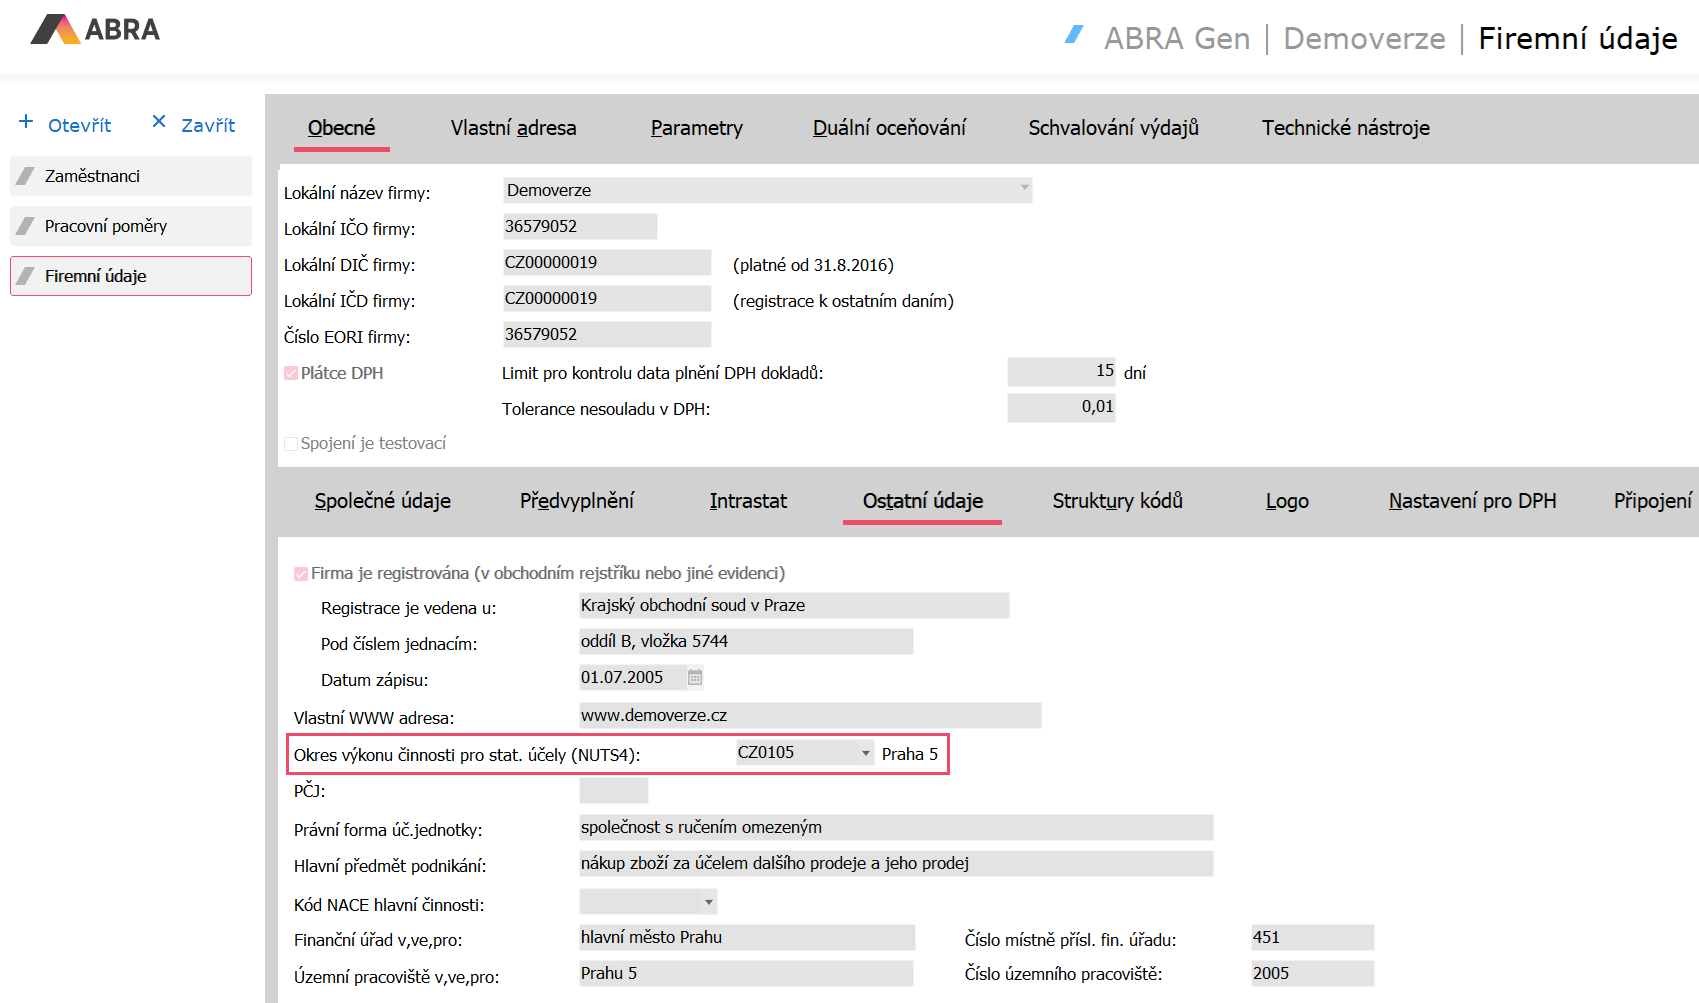The image size is (1699, 1003).
Task: Open the Intrastat sub-tab
Action: click(748, 501)
